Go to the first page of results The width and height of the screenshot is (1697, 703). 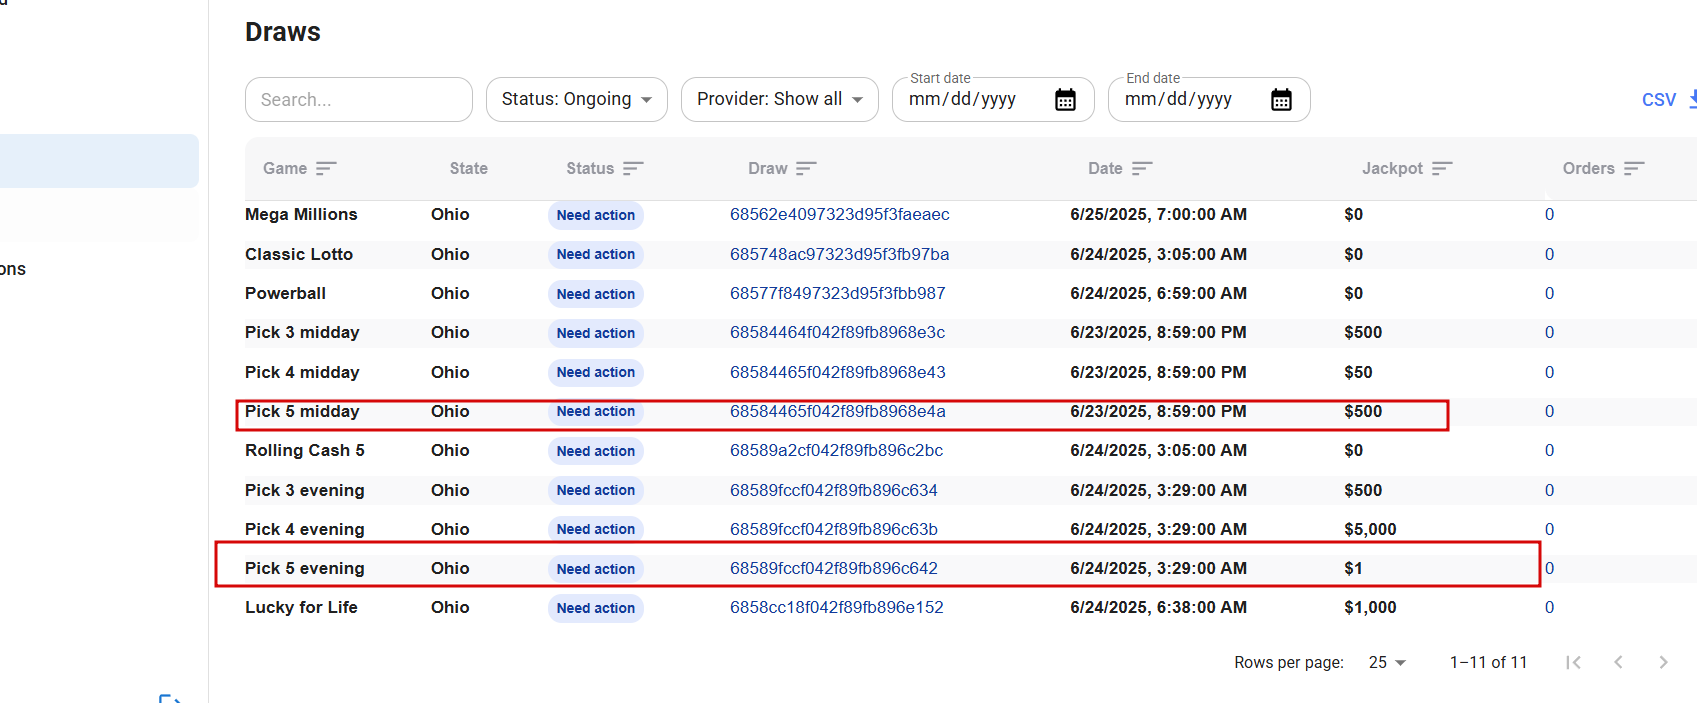click(x=1573, y=662)
